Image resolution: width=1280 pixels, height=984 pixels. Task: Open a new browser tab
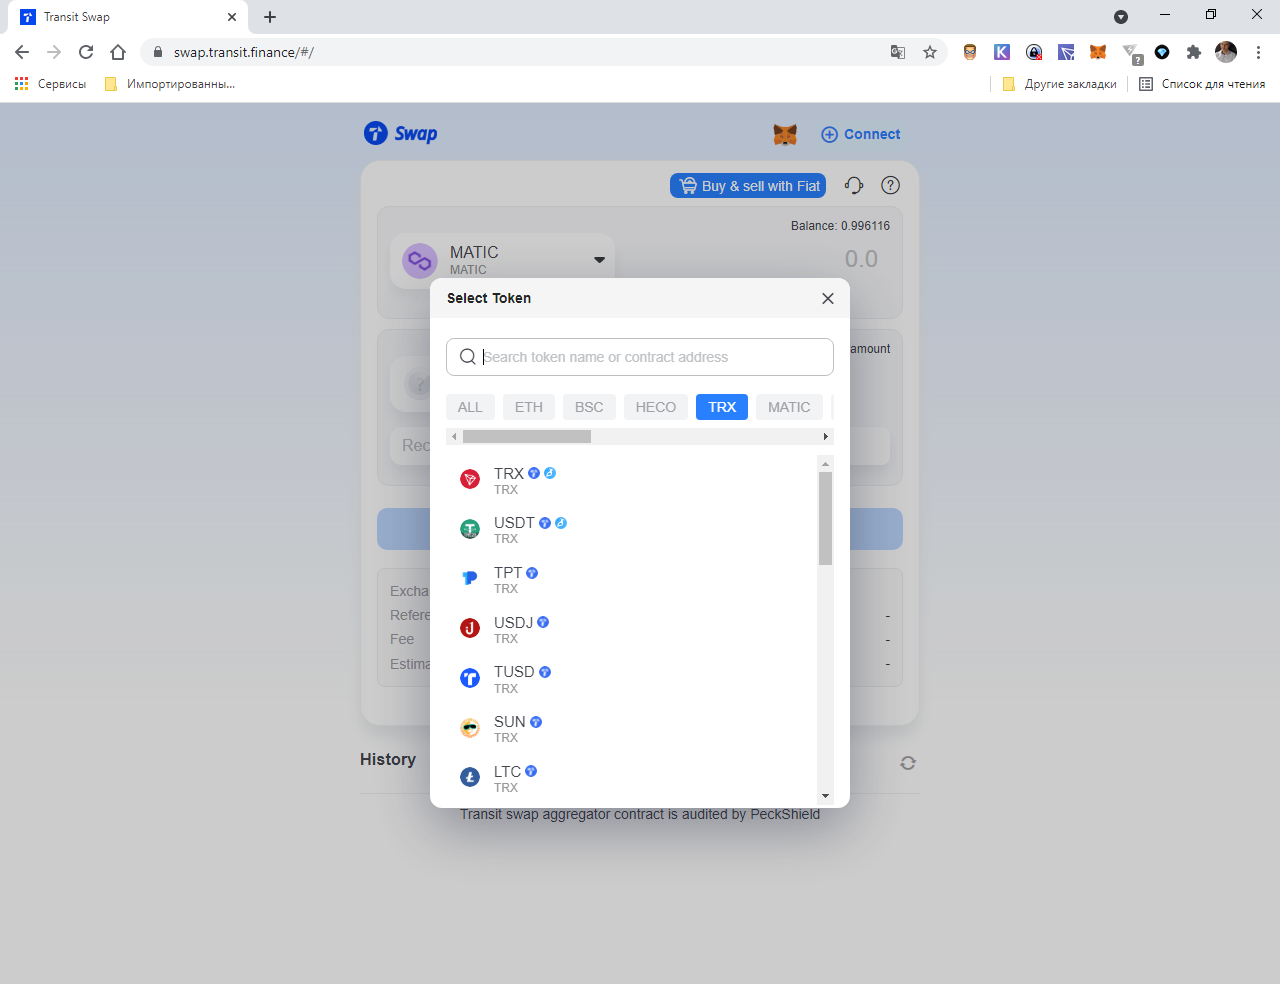270,17
